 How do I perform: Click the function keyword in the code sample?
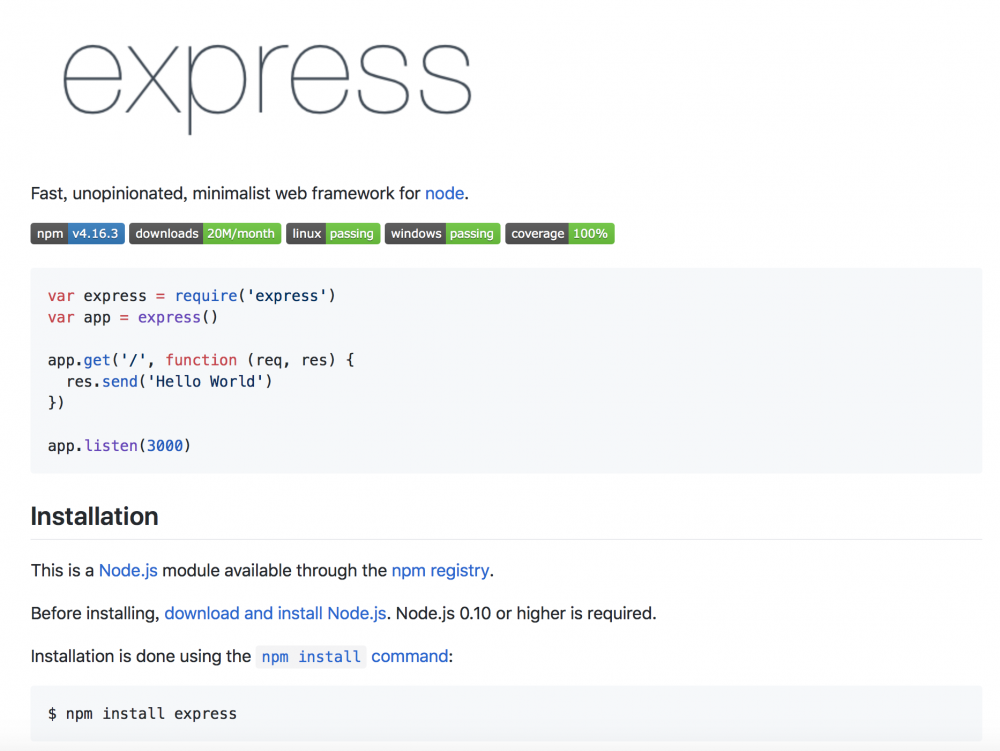(x=201, y=360)
